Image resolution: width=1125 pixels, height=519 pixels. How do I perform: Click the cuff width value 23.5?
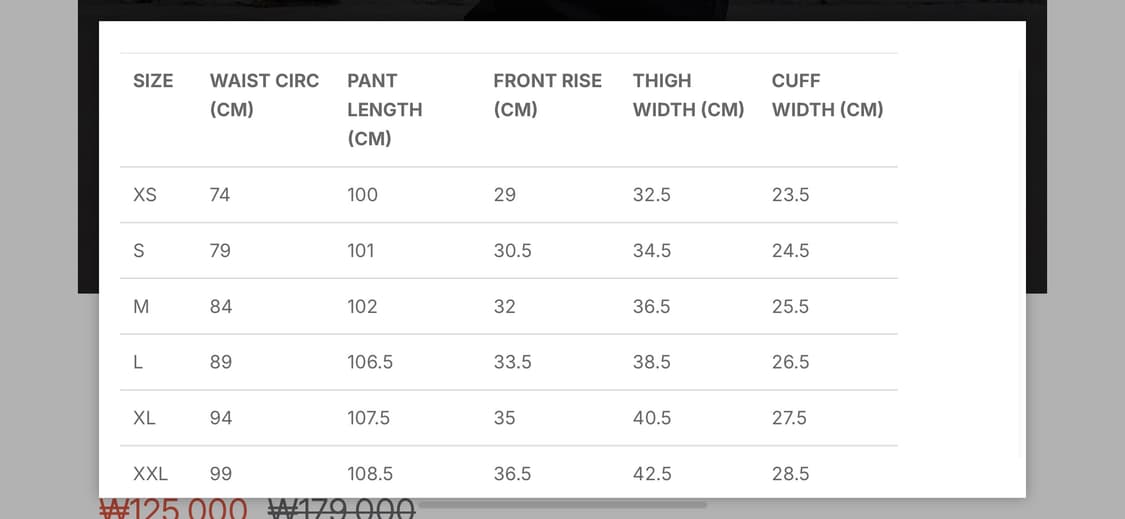pos(790,195)
